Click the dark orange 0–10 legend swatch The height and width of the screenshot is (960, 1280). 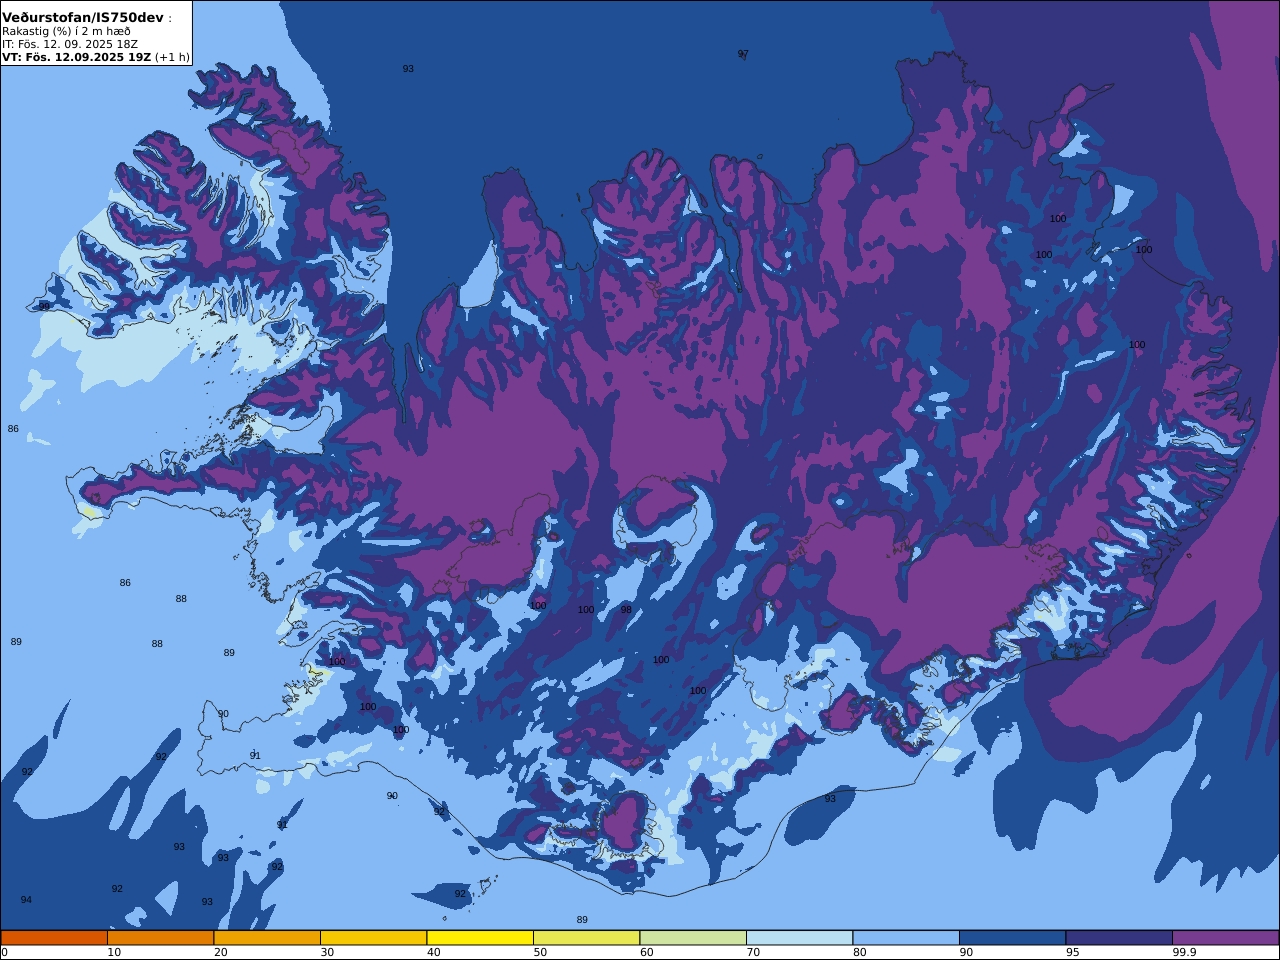[x=54, y=938]
